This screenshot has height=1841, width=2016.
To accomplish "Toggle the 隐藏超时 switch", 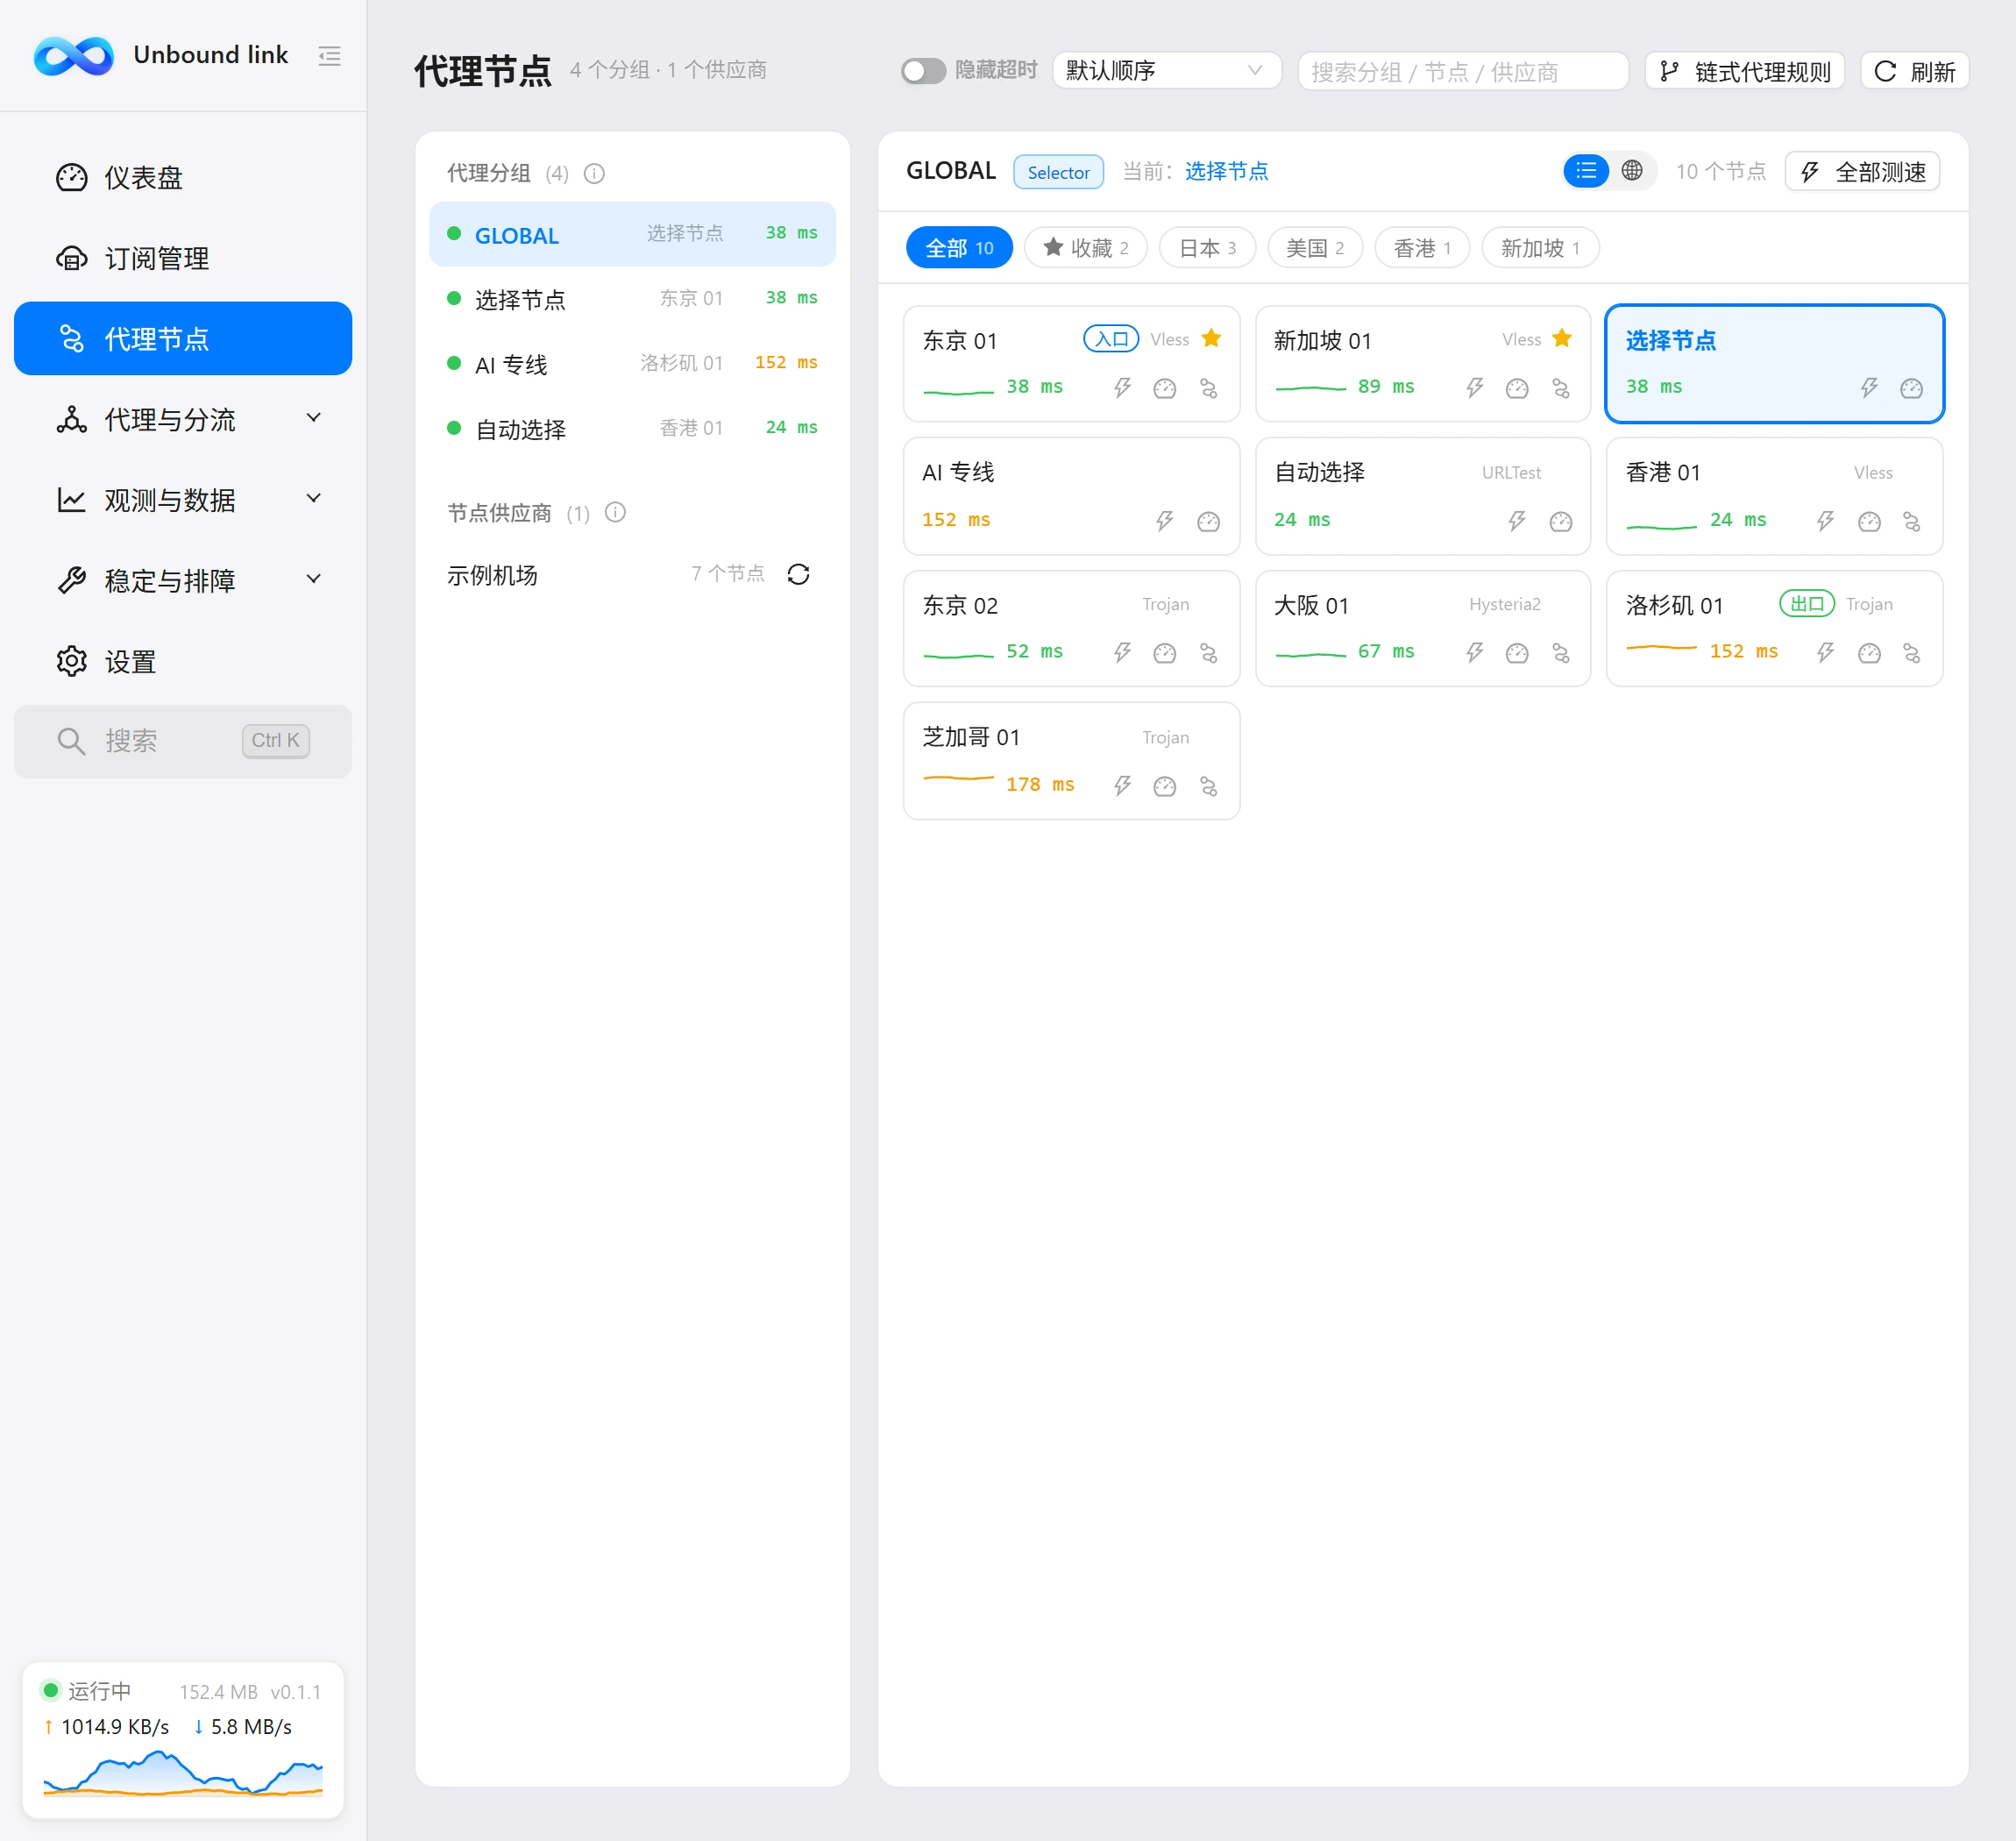I will [923, 71].
